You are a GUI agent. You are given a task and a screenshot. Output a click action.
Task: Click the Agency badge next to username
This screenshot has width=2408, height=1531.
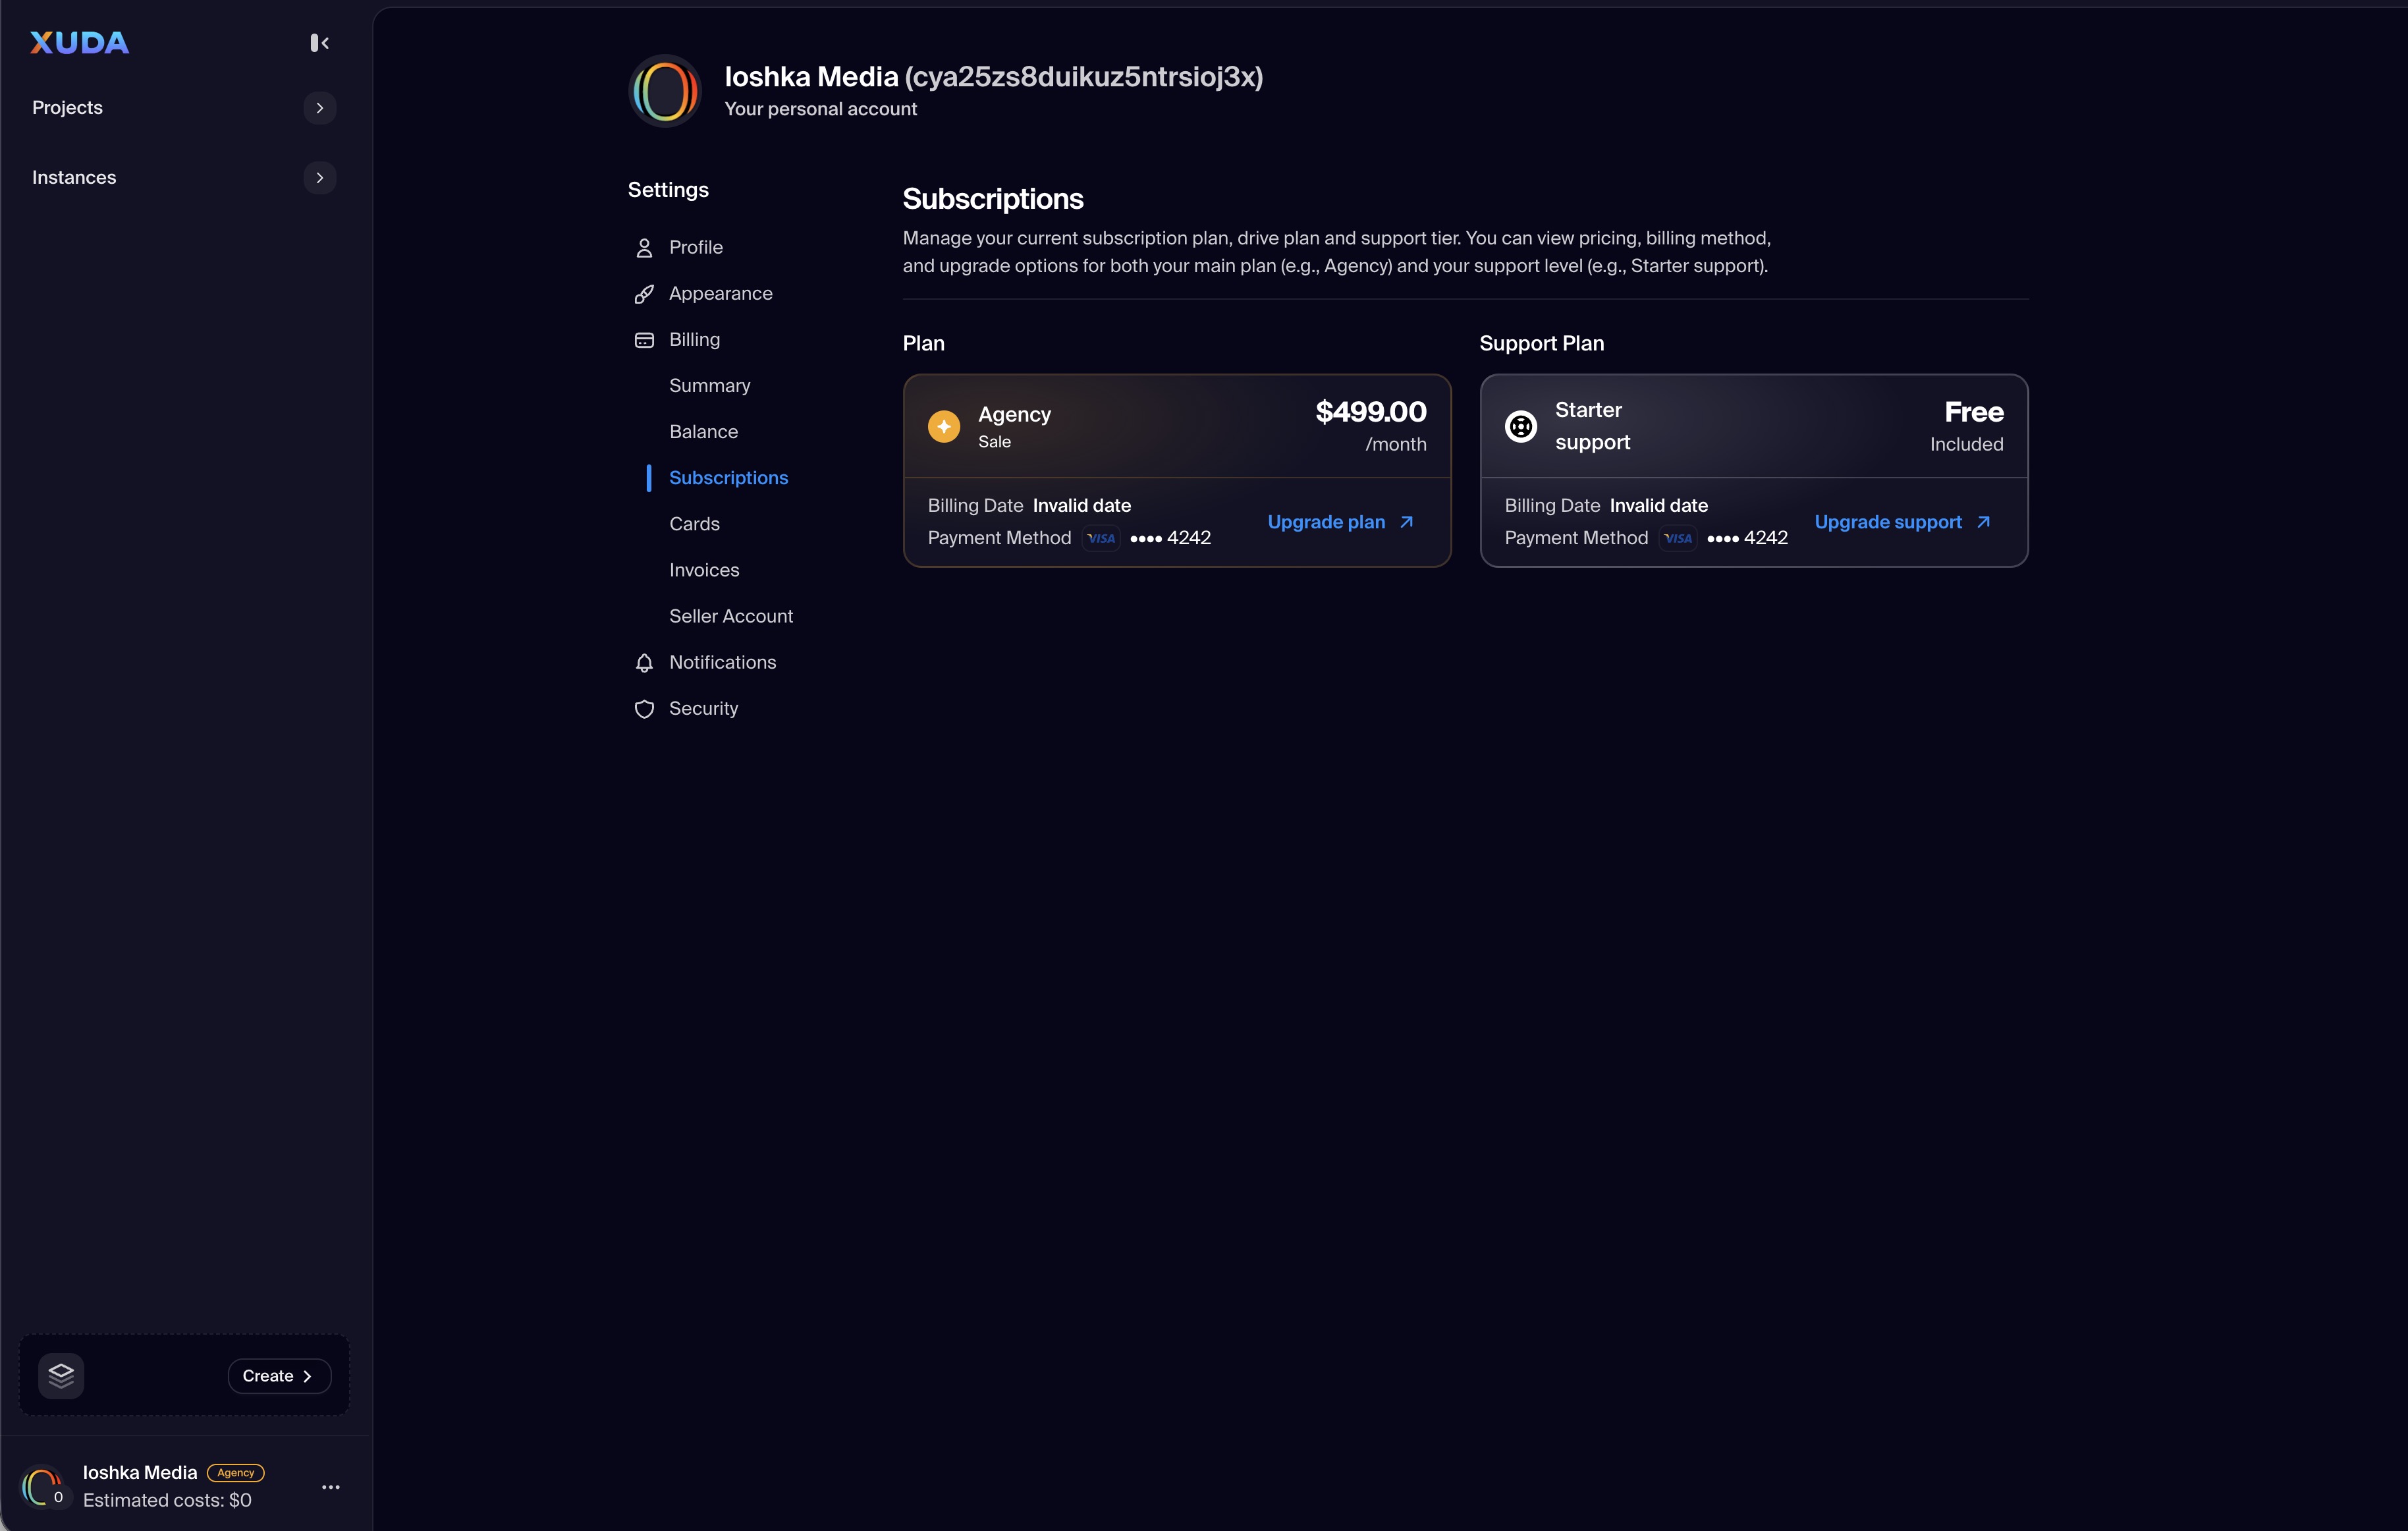(x=236, y=1472)
